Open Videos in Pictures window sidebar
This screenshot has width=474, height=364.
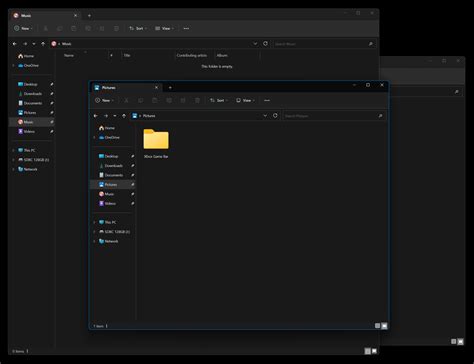point(107,203)
